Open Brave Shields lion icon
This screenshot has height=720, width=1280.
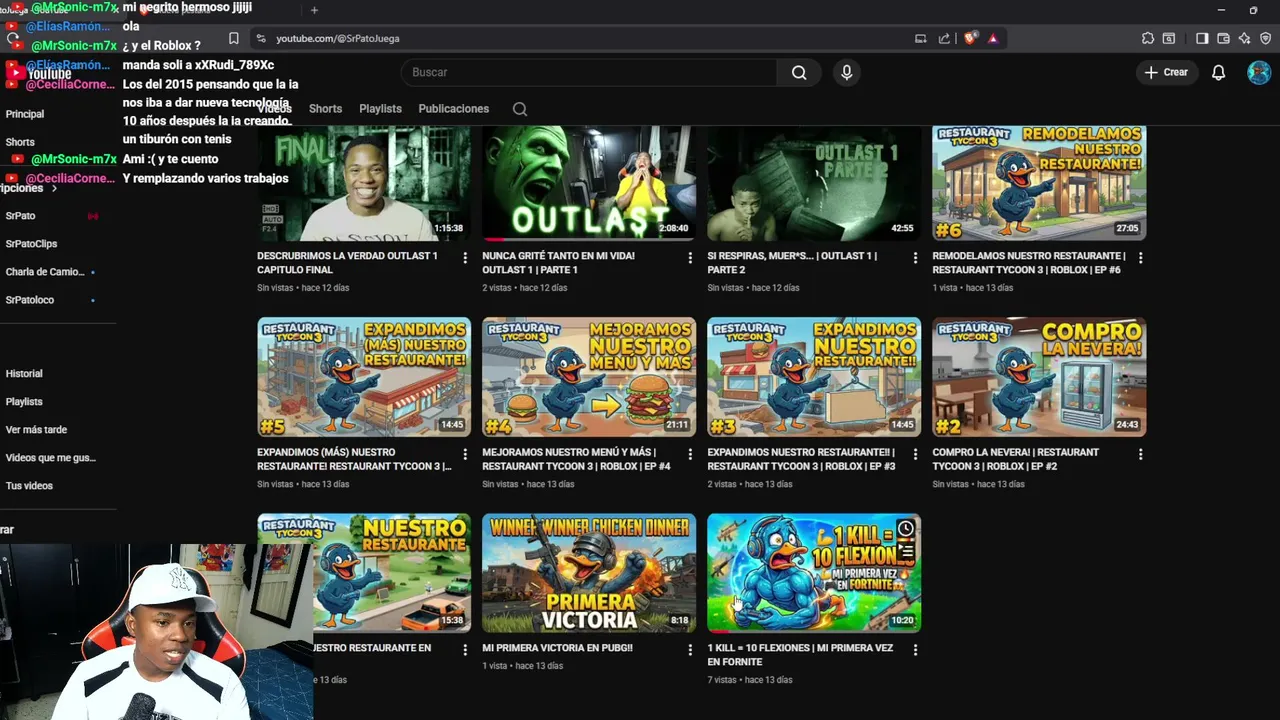(970, 38)
